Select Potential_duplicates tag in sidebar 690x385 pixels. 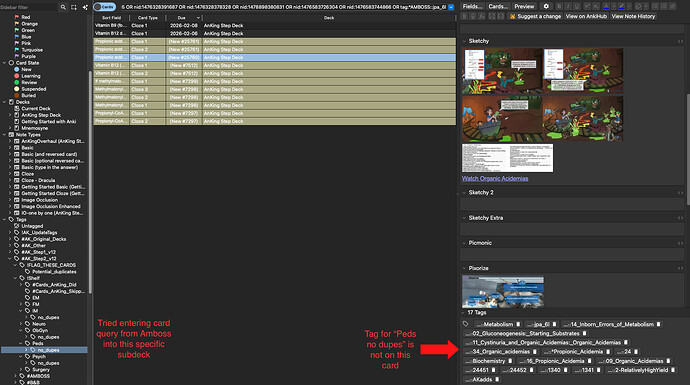click(54, 272)
